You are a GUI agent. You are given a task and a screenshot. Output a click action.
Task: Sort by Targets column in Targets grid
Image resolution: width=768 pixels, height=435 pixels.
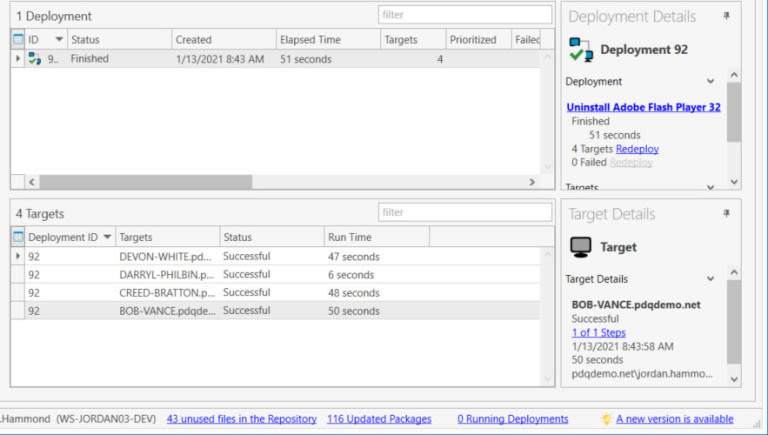(x=167, y=237)
